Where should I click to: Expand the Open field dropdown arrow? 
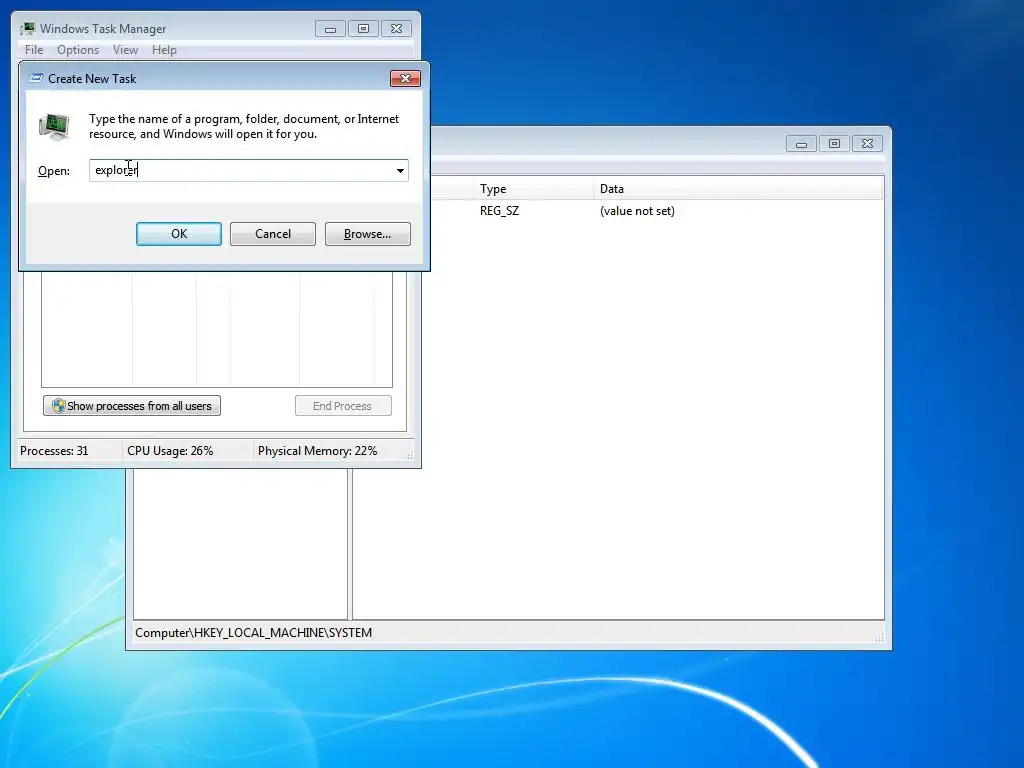[400, 170]
